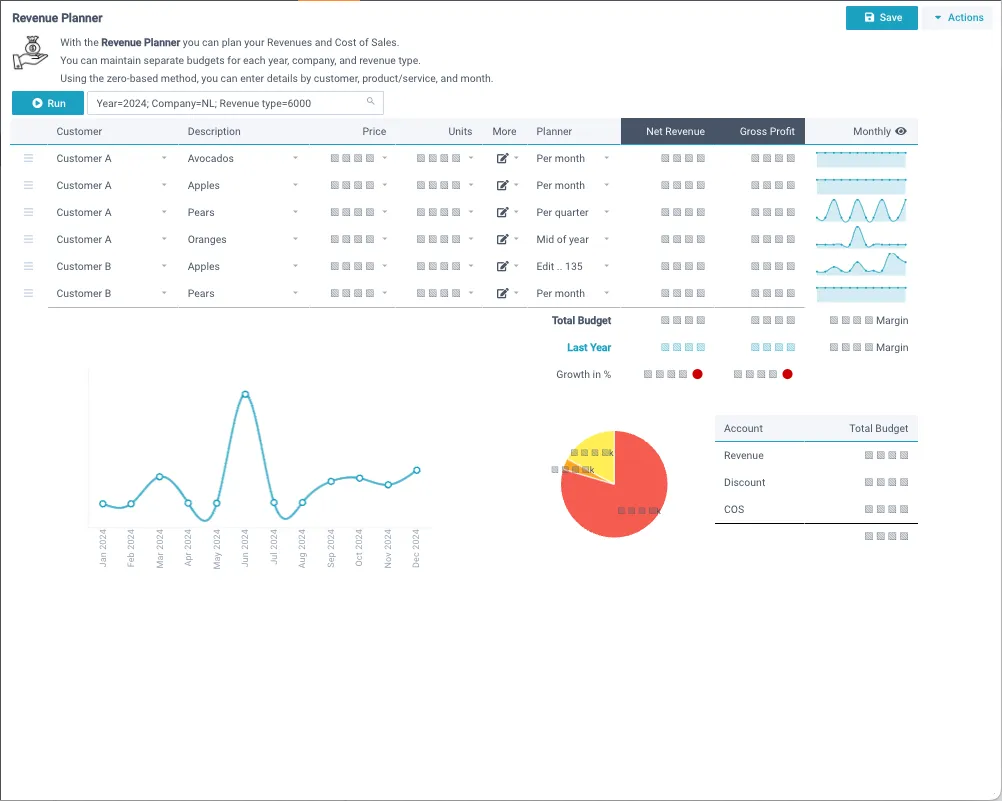Click in the Year/Company filter input field
Viewport: 1002px width, 801px height.
click(235, 103)
